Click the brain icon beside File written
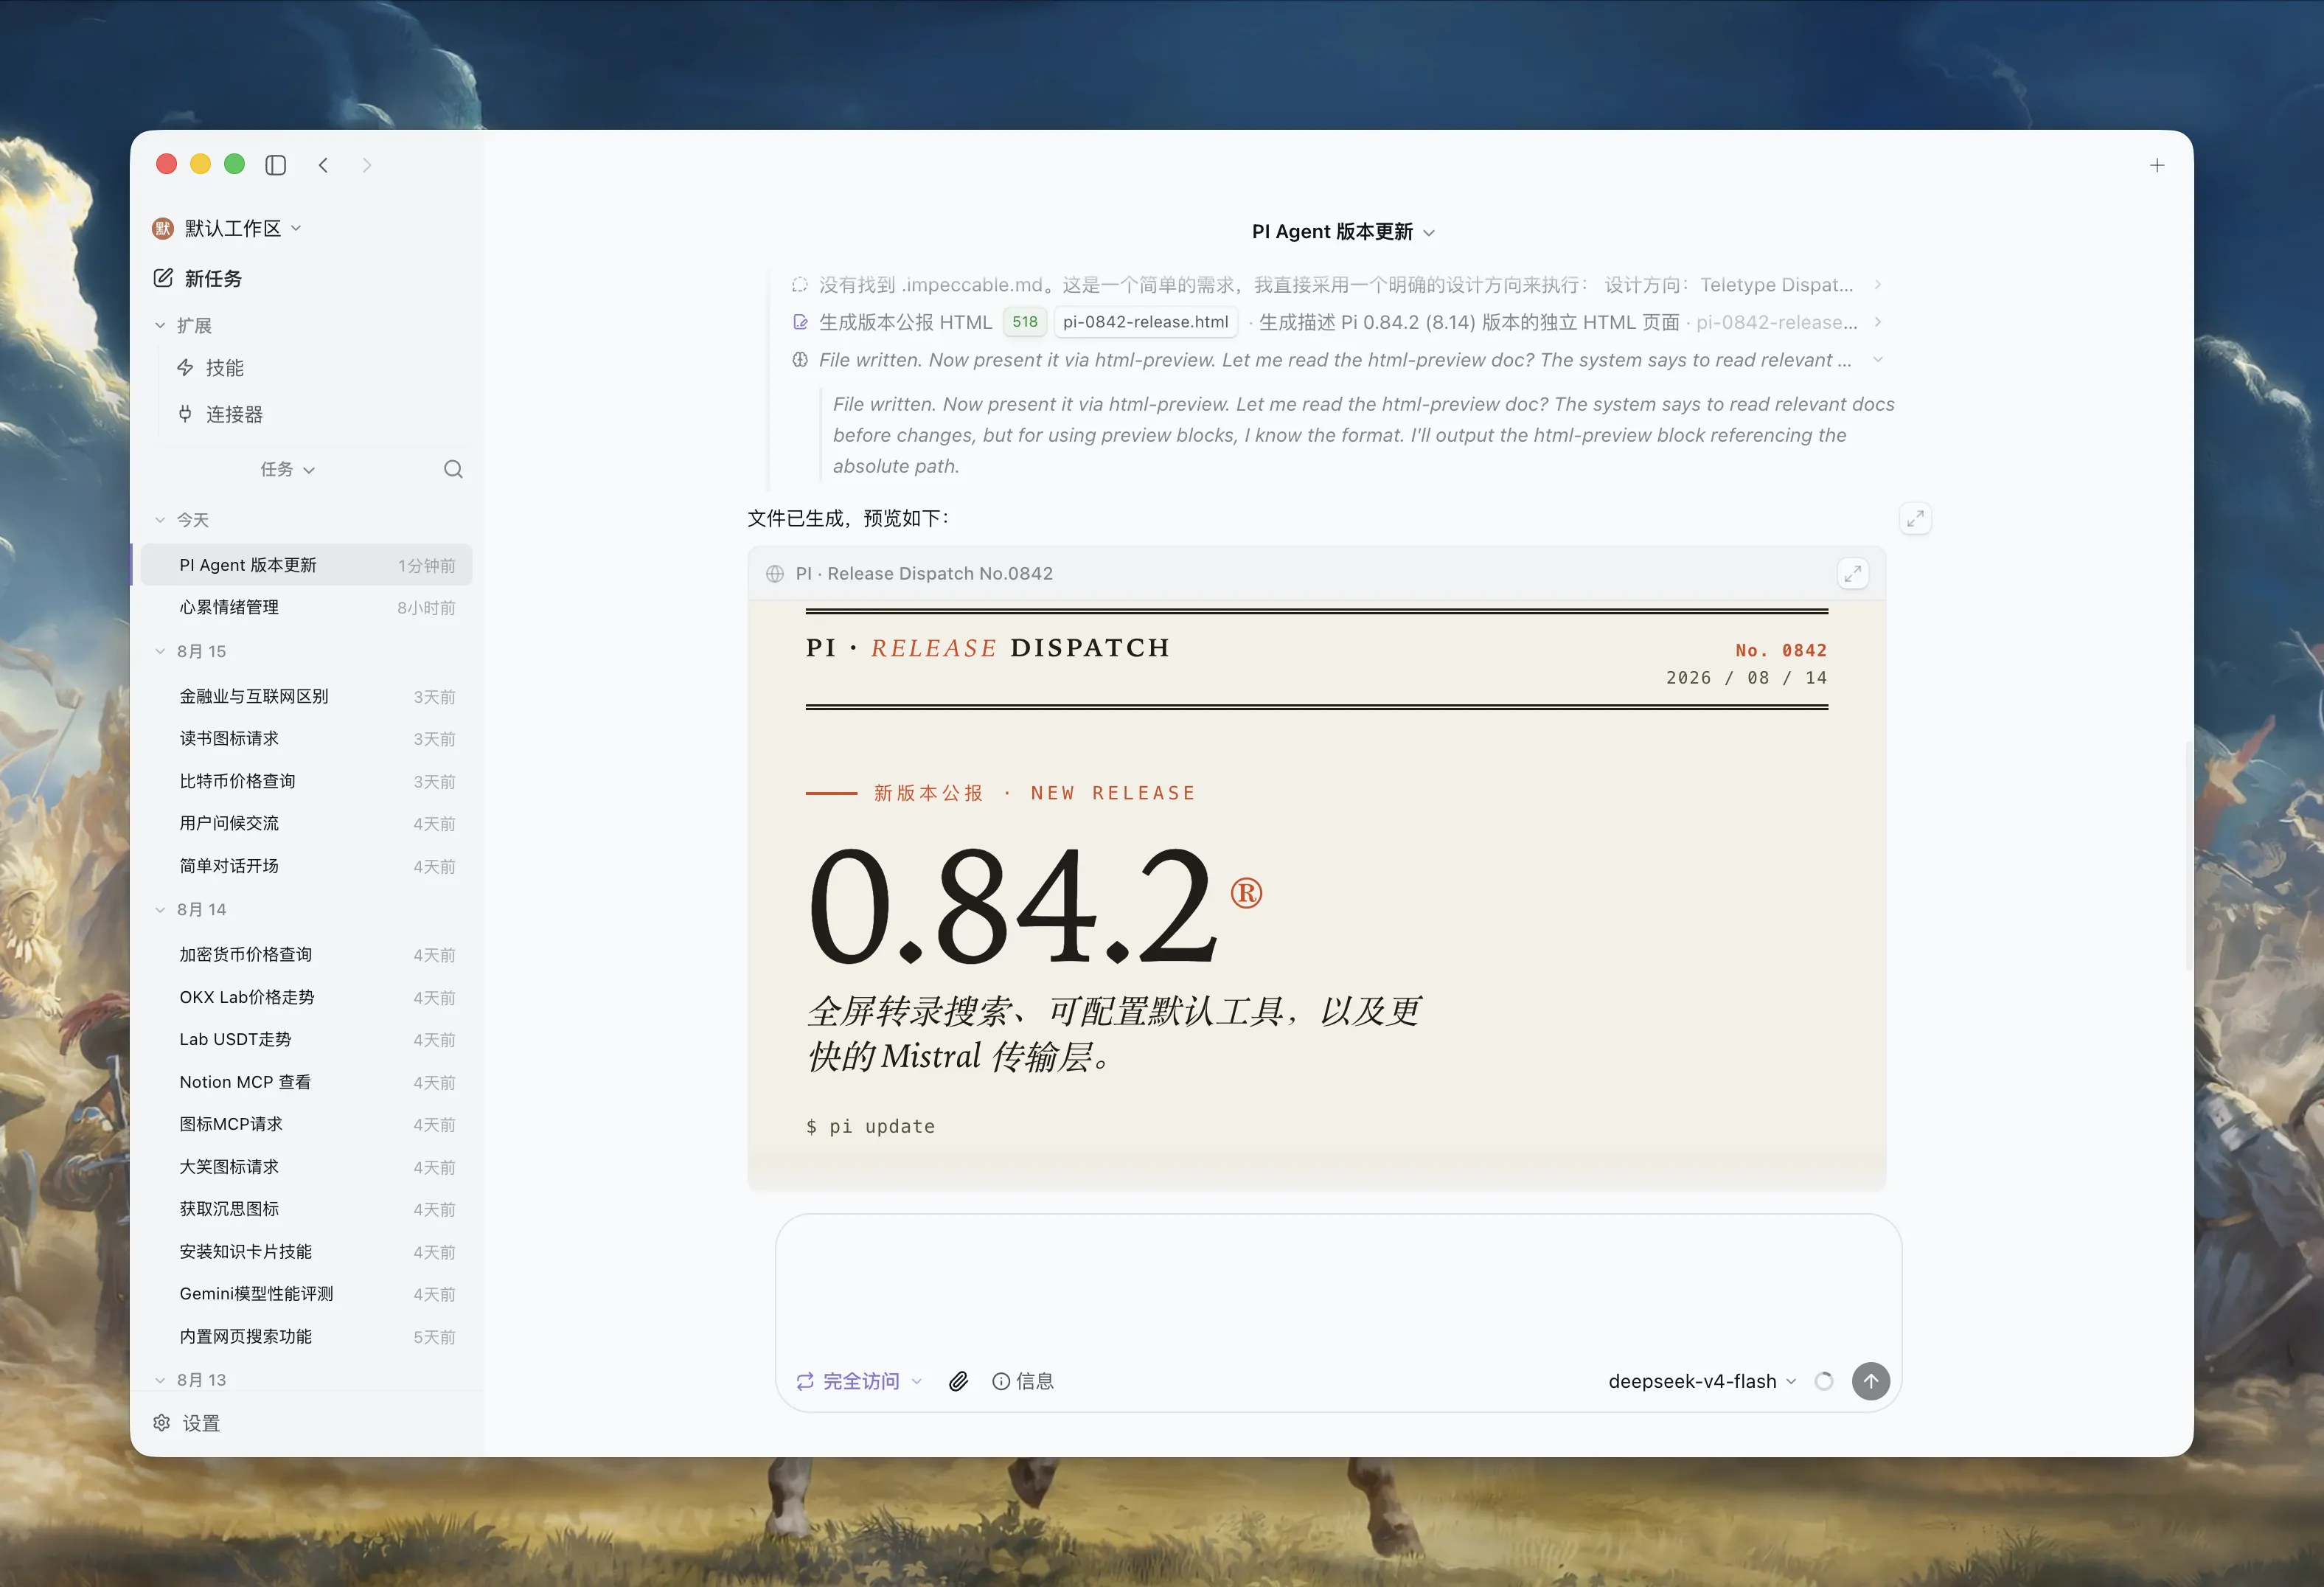Screen dimensions: 2324x1587 click(800, 360)
